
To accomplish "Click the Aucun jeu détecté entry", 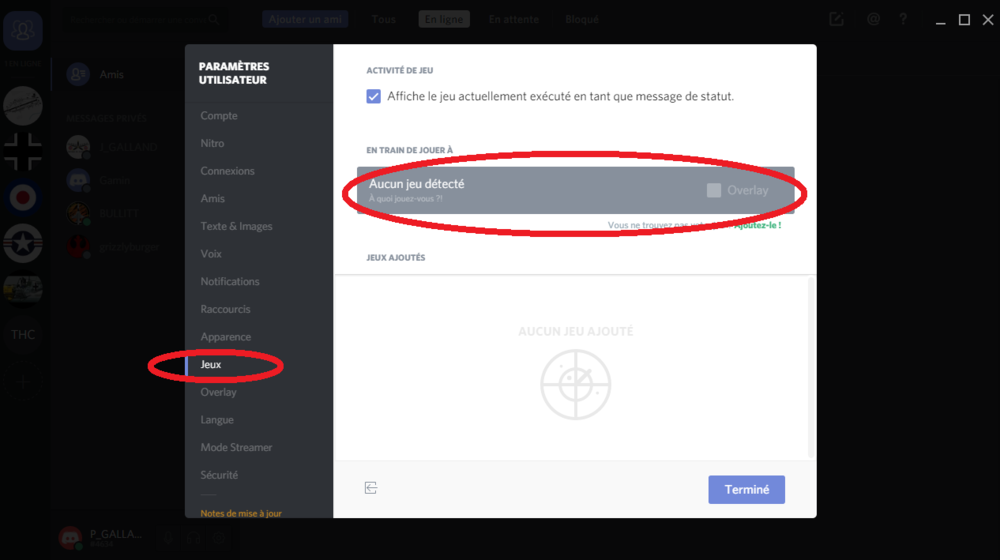I will point(575,190).
